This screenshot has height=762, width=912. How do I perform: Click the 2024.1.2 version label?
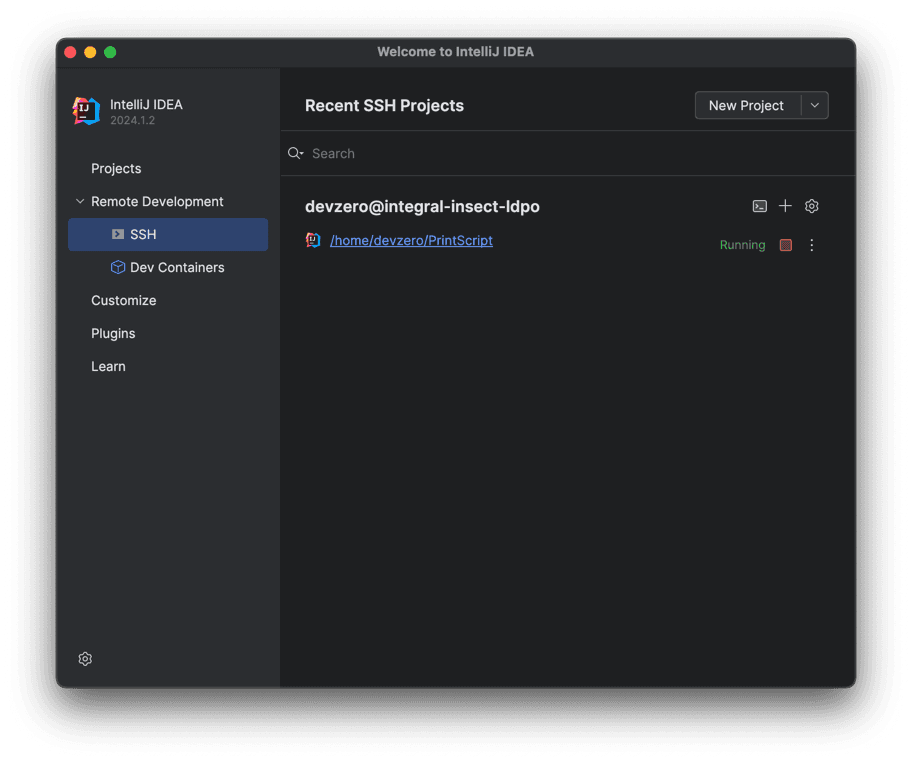(133, 120)
